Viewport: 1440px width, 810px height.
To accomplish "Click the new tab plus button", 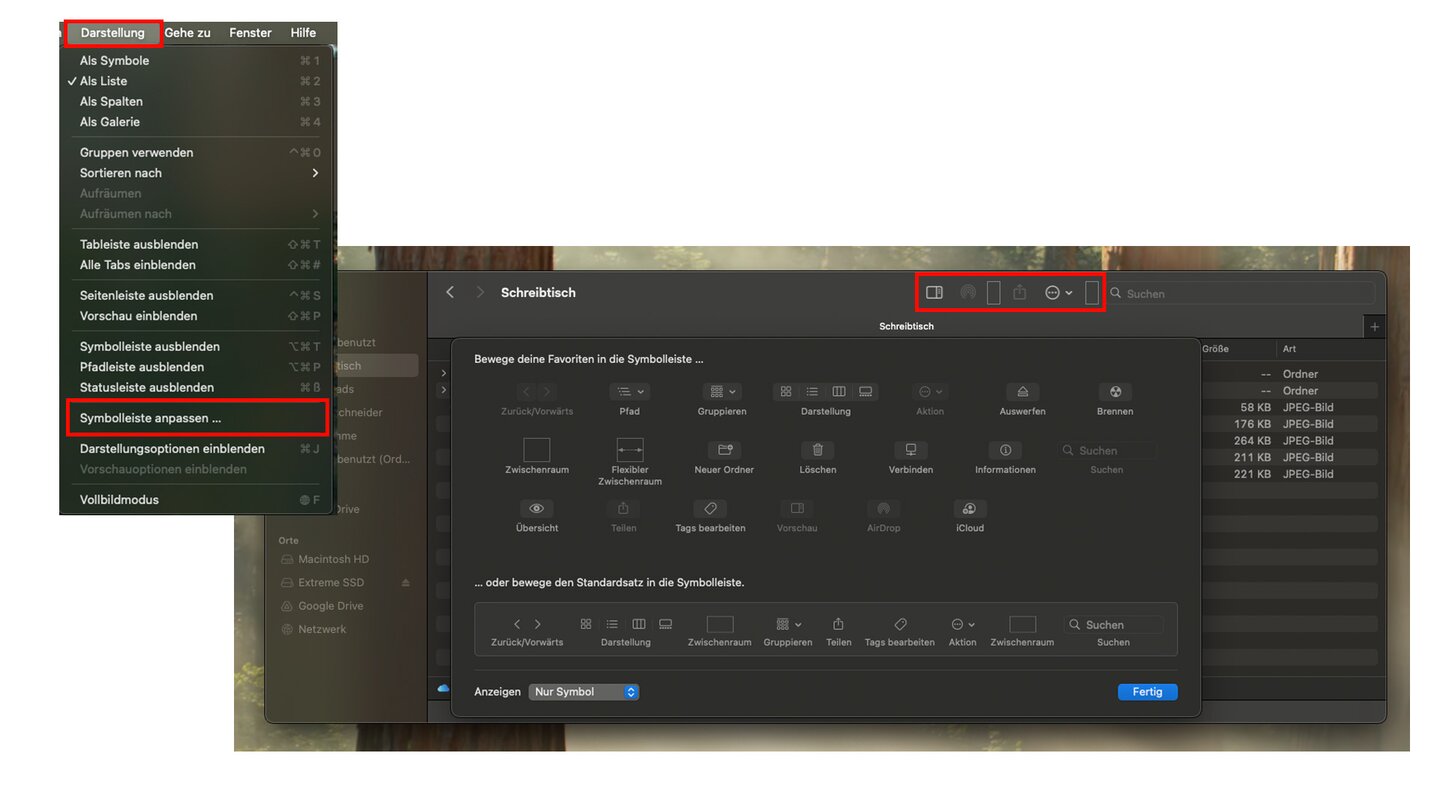I will point(1374,327).
